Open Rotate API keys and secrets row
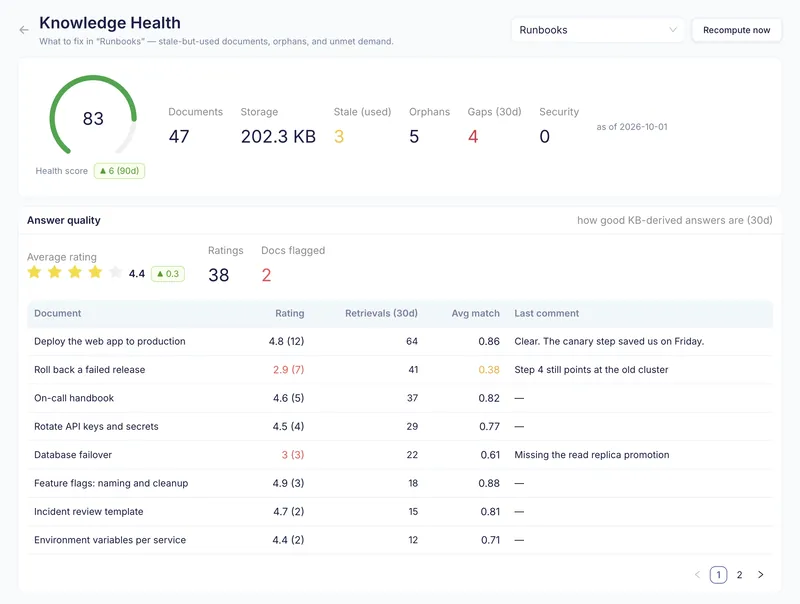Image resolution: width=800 pixels, height=604 pixels. point(400,426)
